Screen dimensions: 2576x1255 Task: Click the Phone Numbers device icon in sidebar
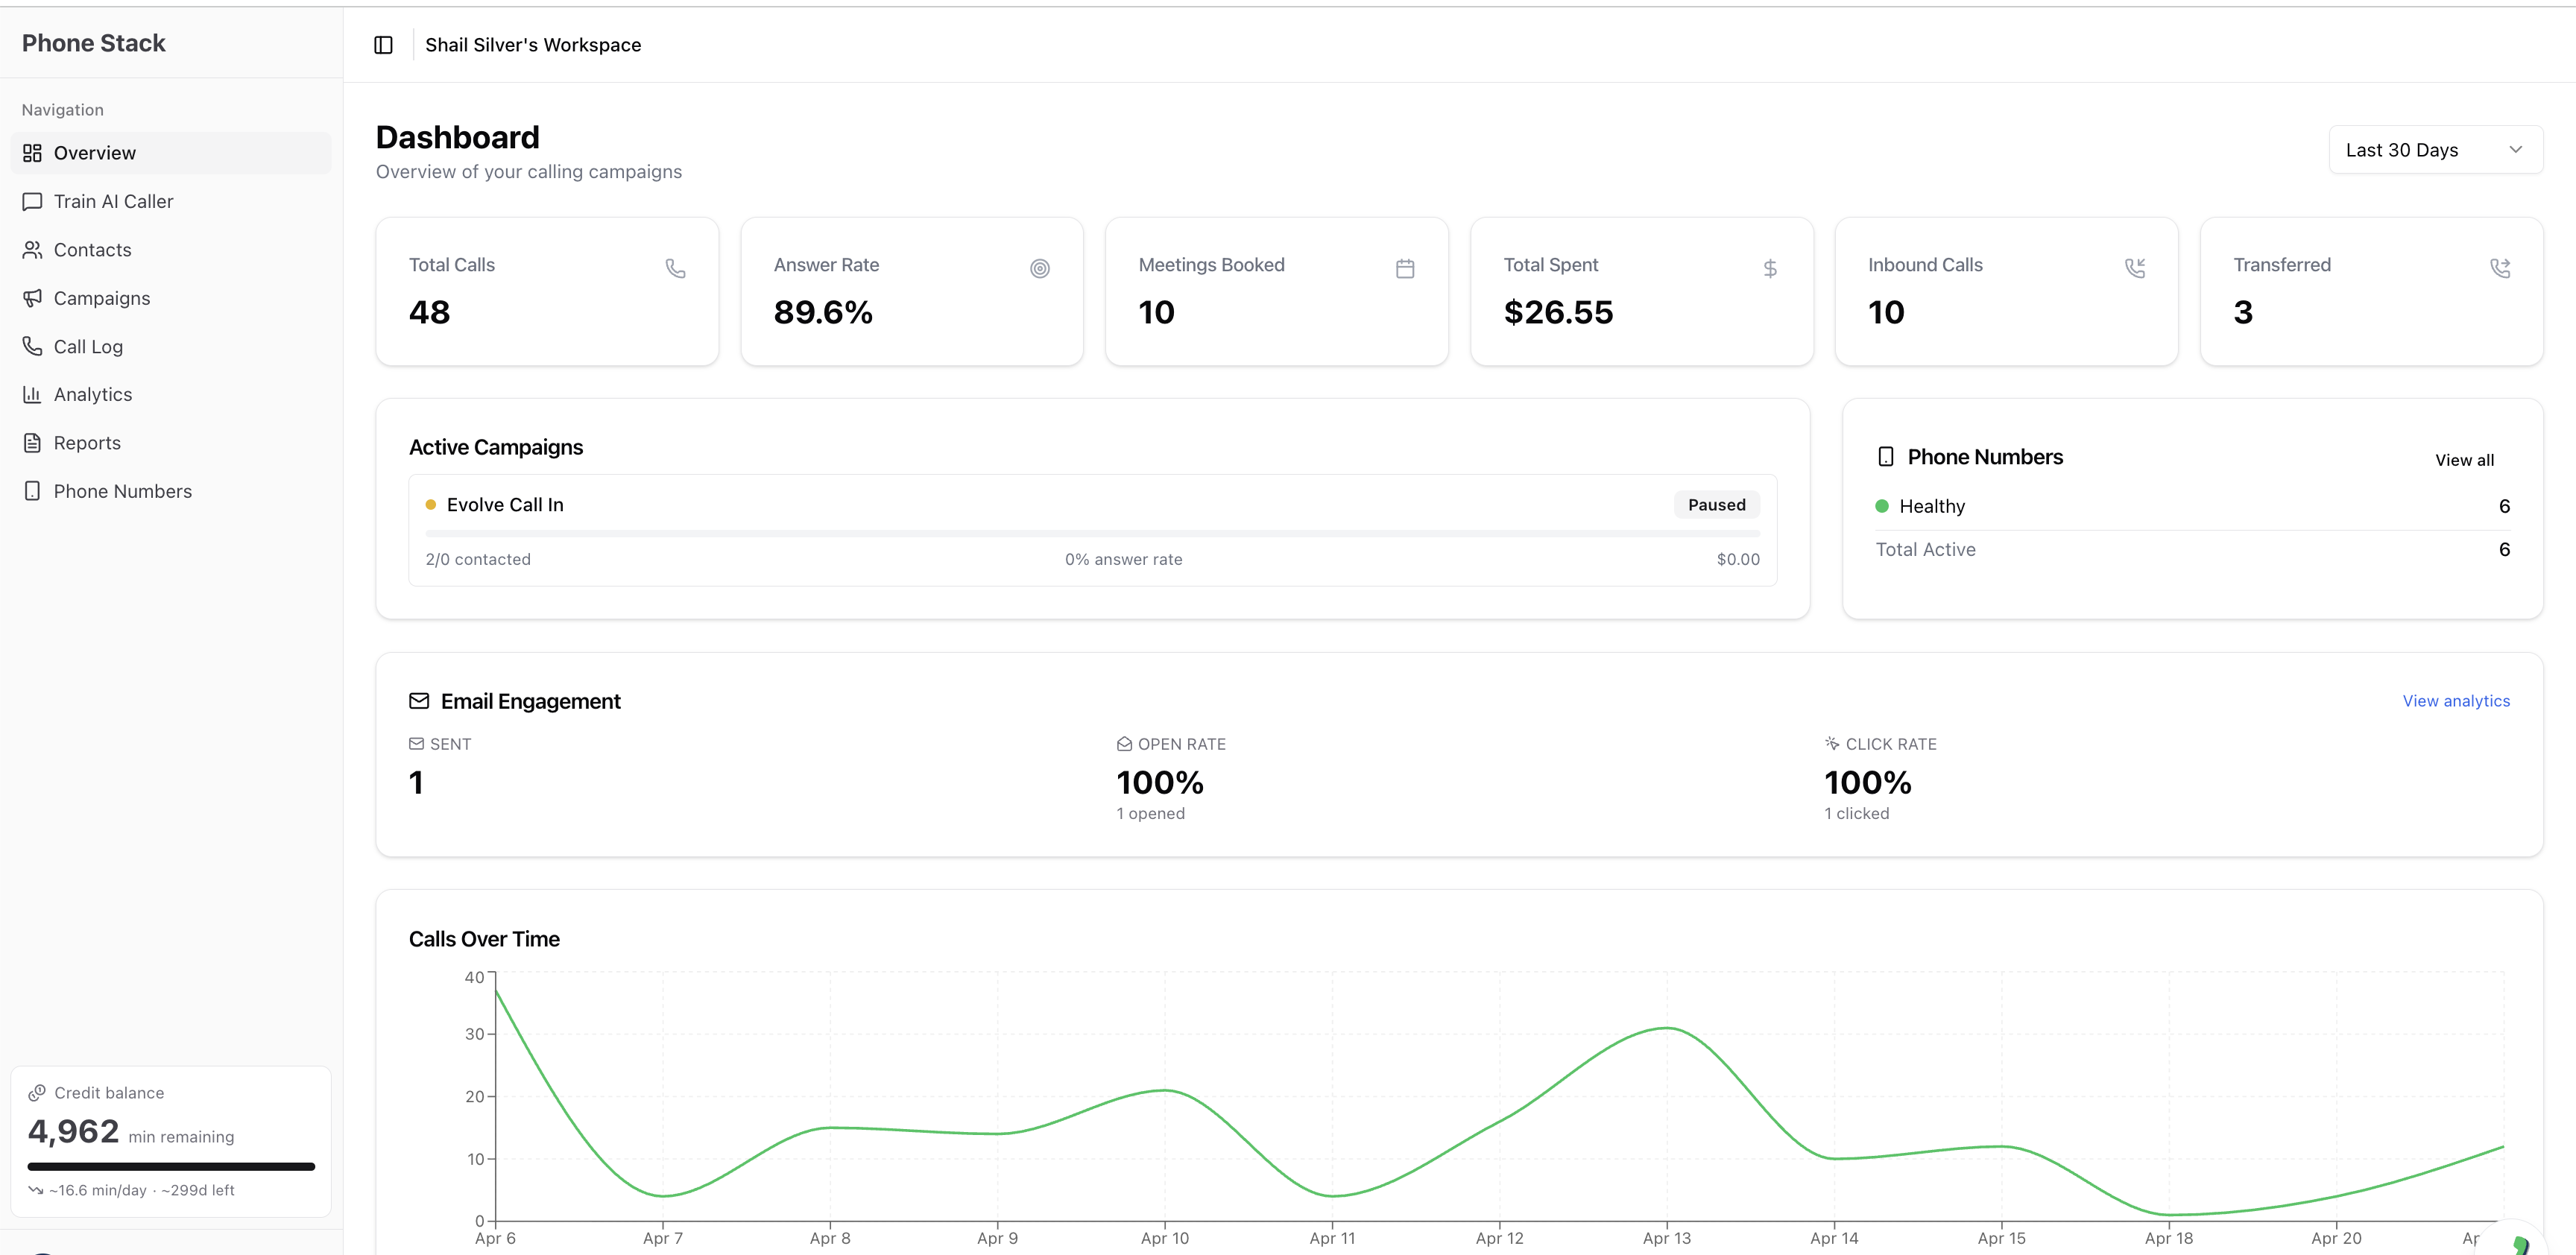tap(32, 491)
